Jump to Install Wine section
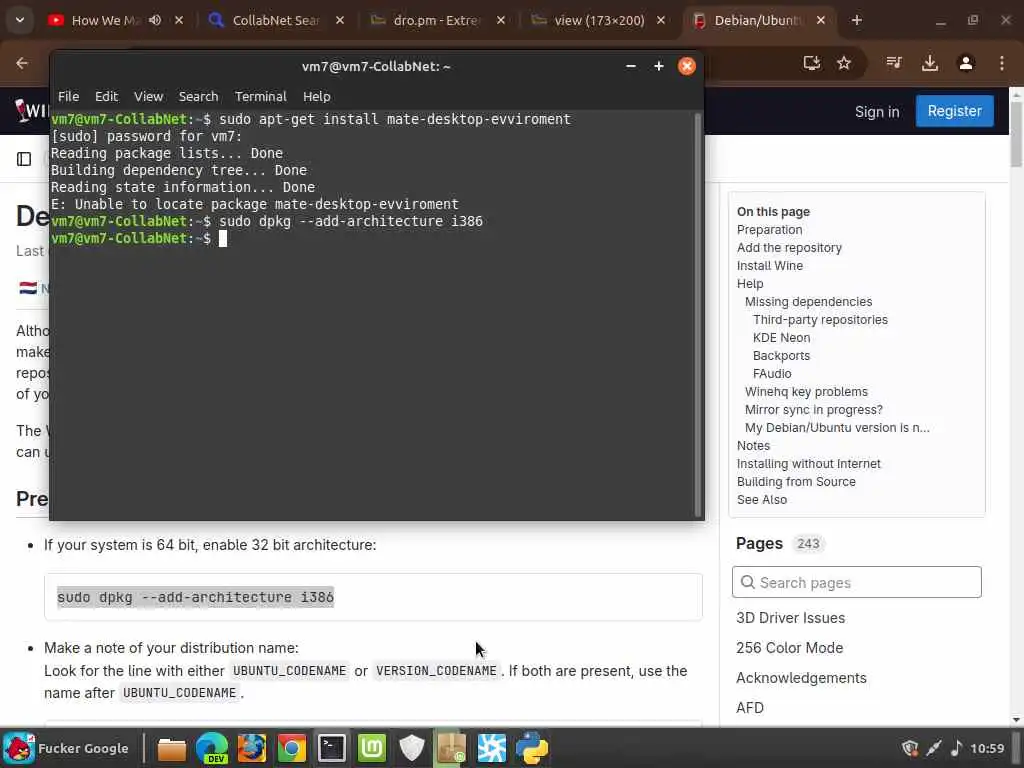Viewport: 1024px width, 768px height. pos(770,266)
